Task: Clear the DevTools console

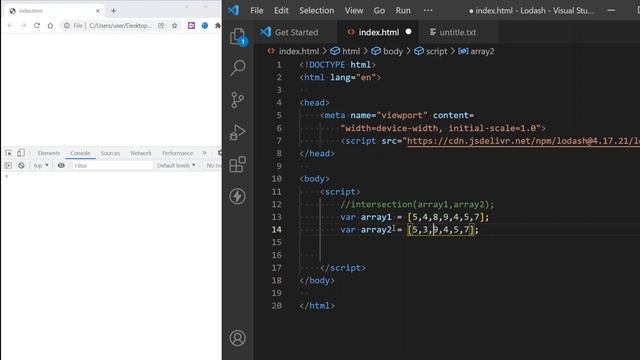Action: (x=21, y=165)
